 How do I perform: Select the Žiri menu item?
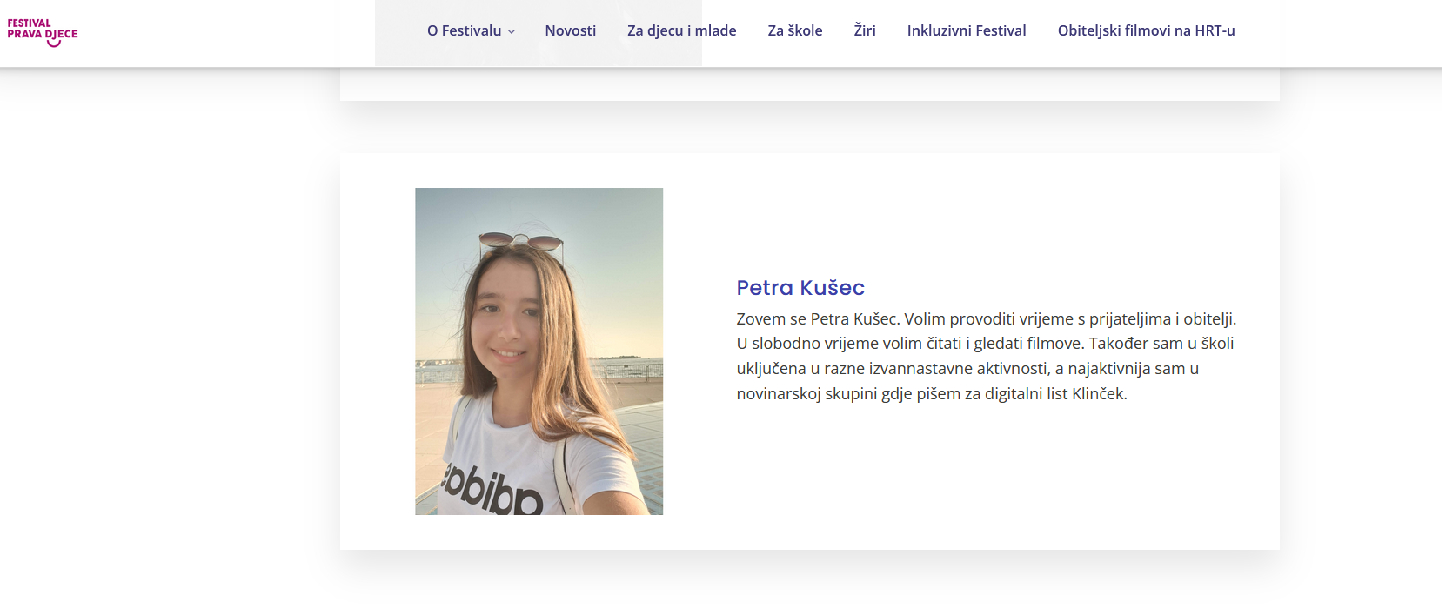tap(865, 31)
